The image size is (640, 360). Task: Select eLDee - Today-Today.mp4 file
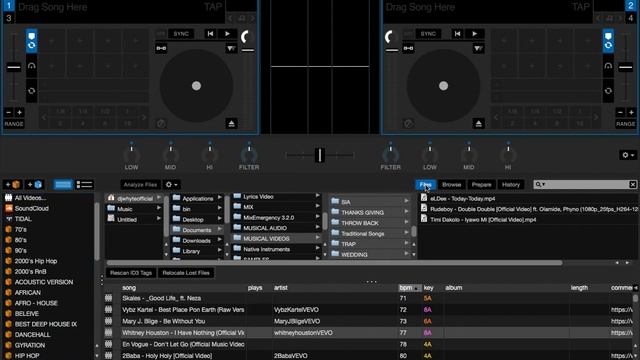click(x=462, y=198)
